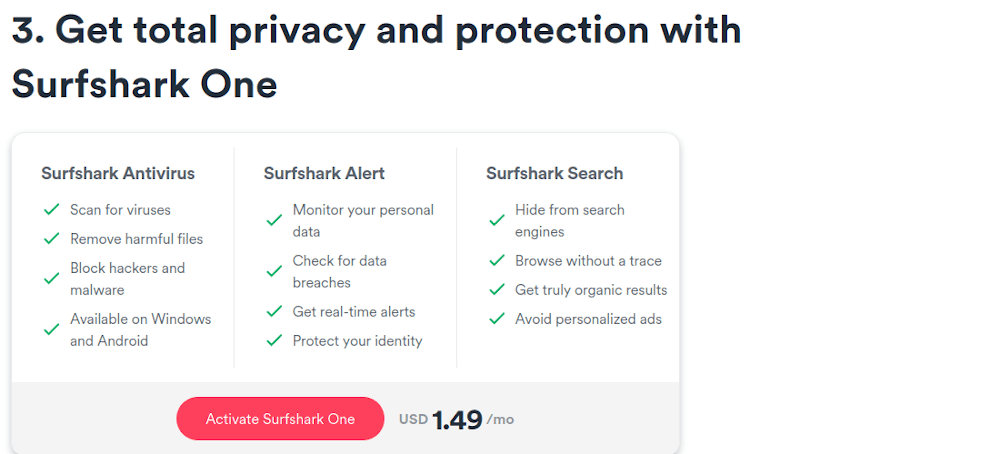
Task: Click the Surfshark Alert heading
Action: pos(324,173)
